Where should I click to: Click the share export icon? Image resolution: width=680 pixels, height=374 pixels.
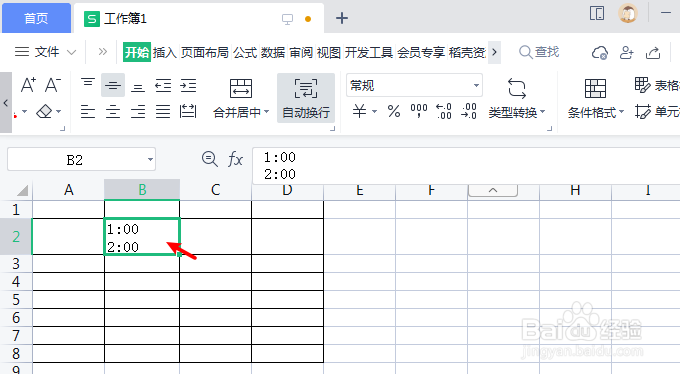[653, 52]
